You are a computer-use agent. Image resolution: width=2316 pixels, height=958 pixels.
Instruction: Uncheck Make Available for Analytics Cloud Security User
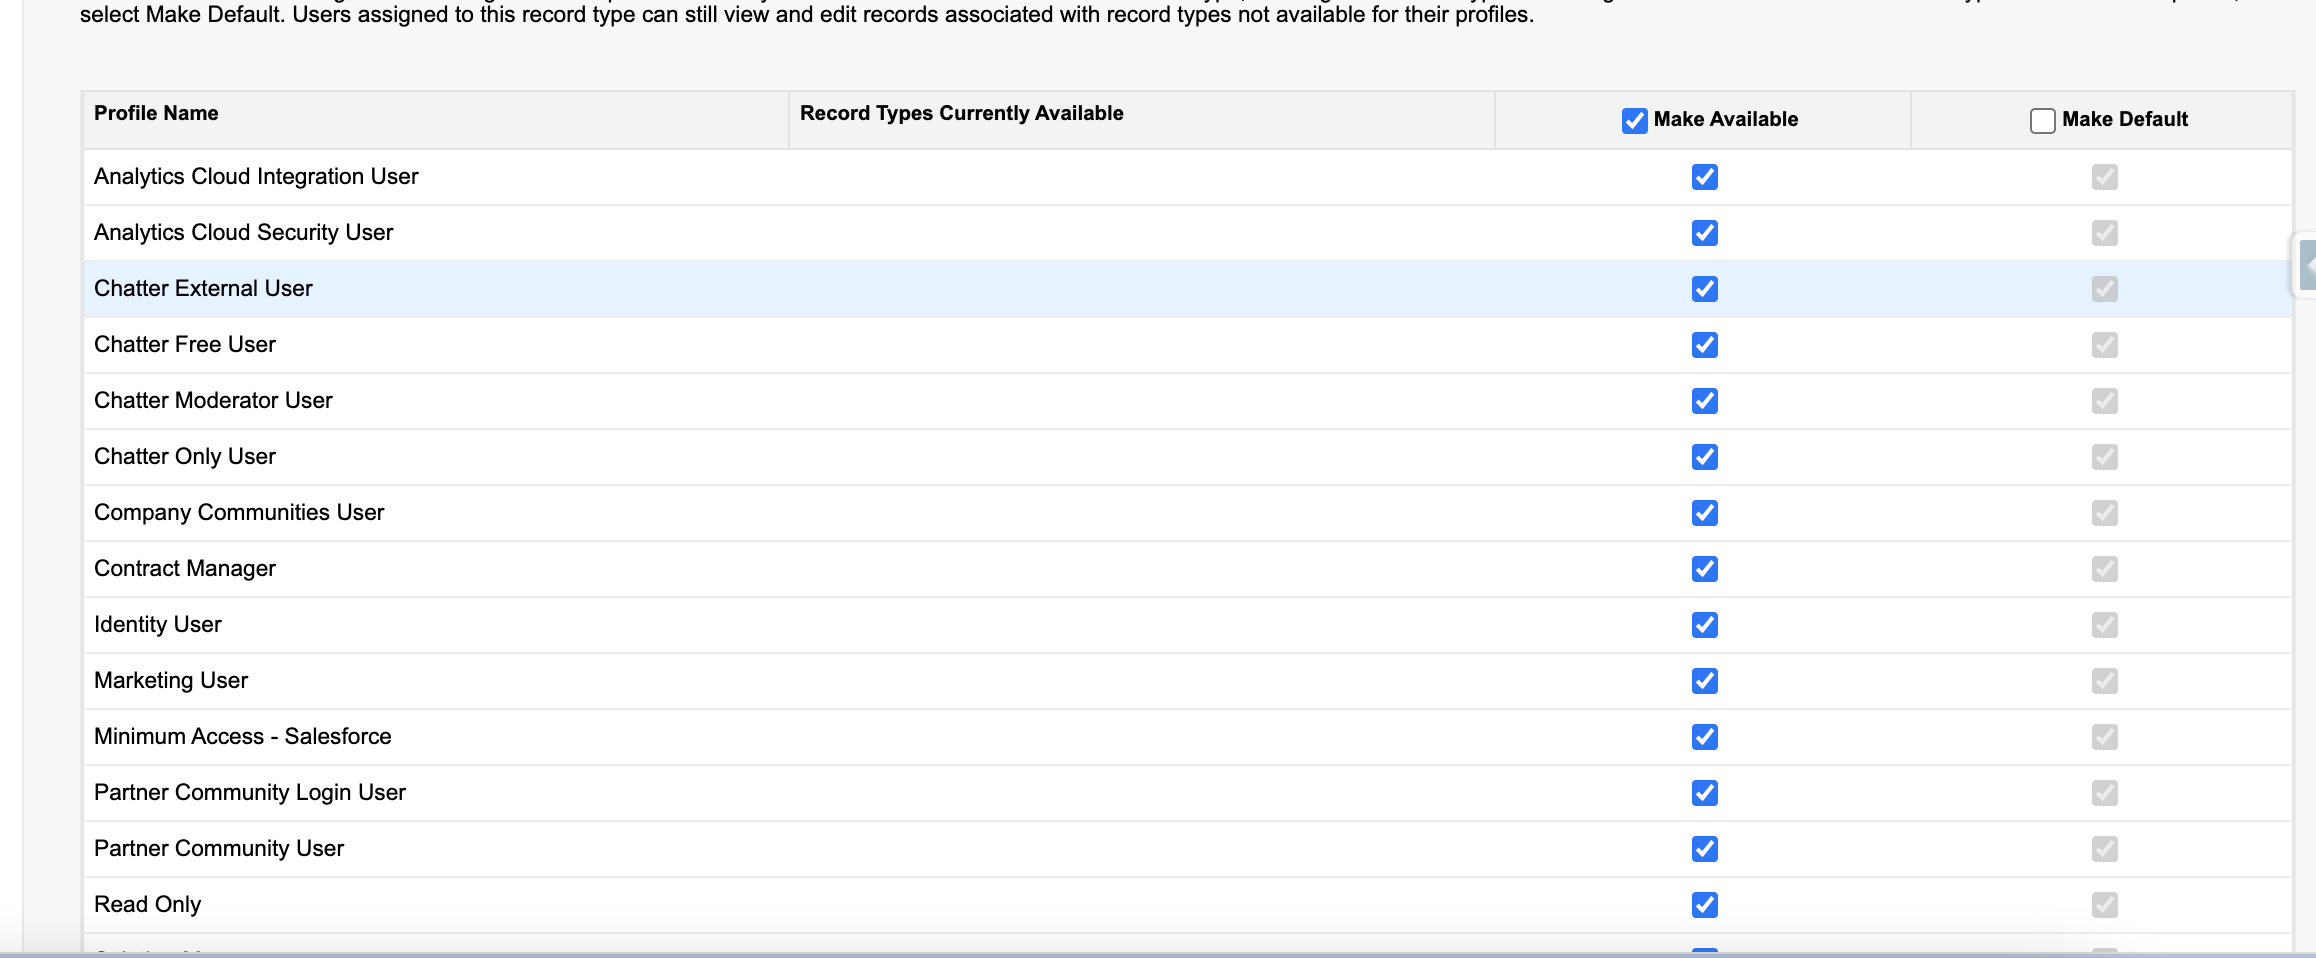click(1704, 233)
